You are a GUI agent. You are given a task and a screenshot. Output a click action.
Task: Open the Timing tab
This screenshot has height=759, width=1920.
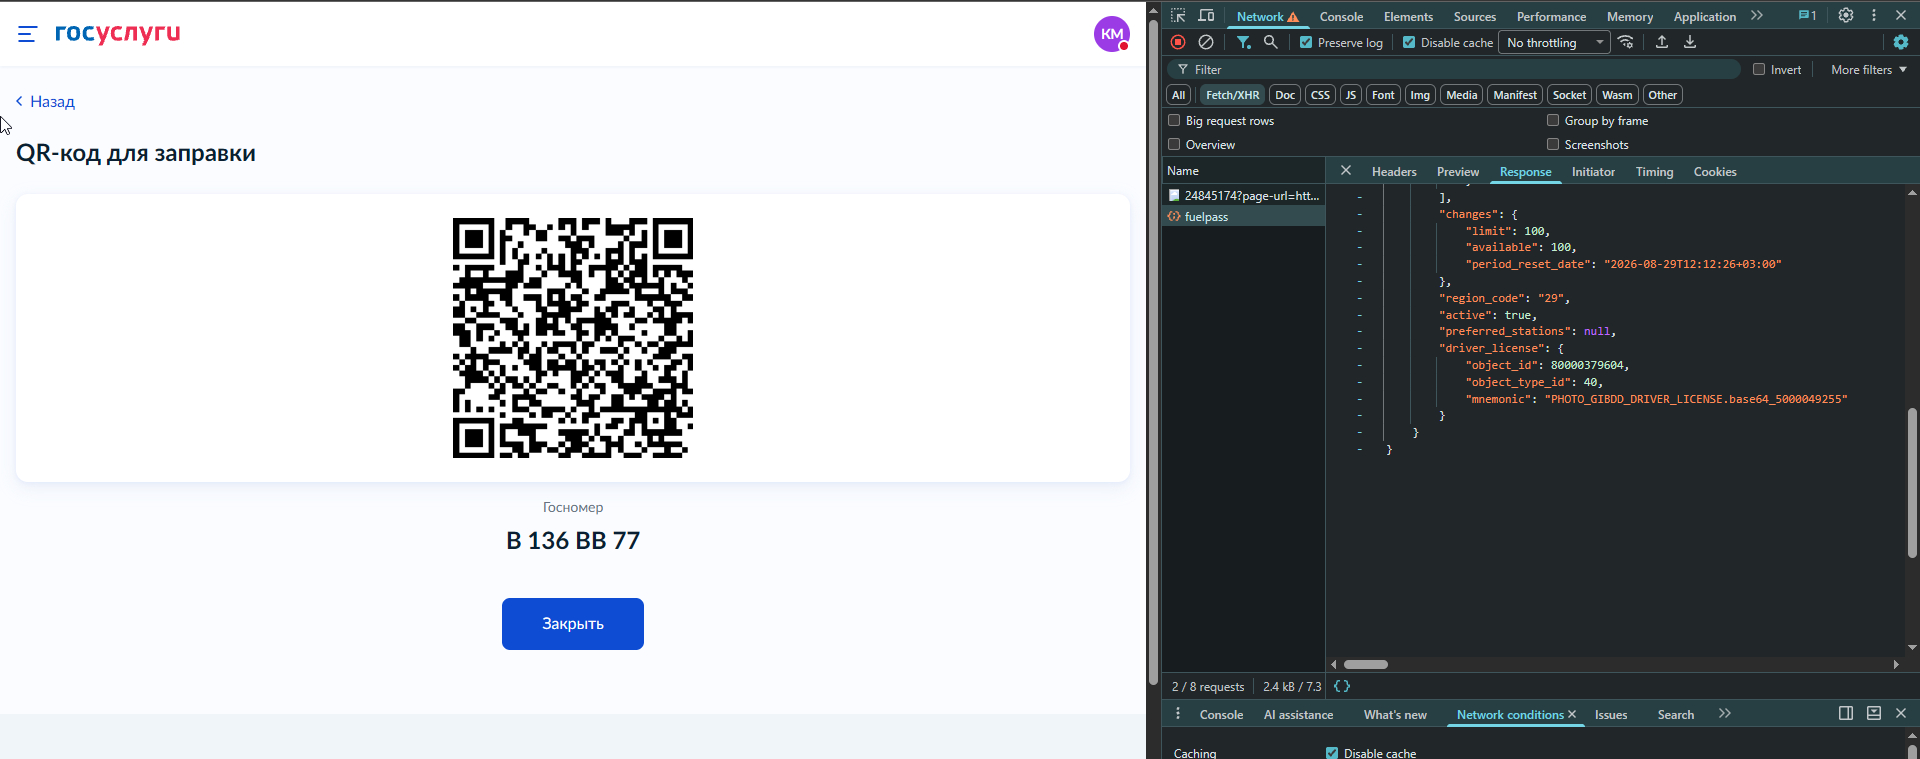1654,172
